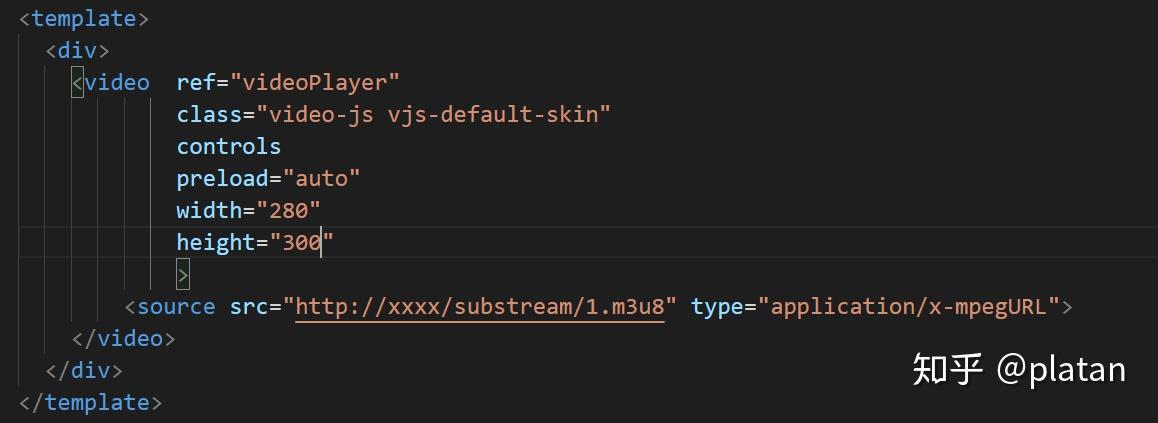Viewport: 1158px width, 423px height.
Task: Click the source tag name
Action: [x=176, y=306]
